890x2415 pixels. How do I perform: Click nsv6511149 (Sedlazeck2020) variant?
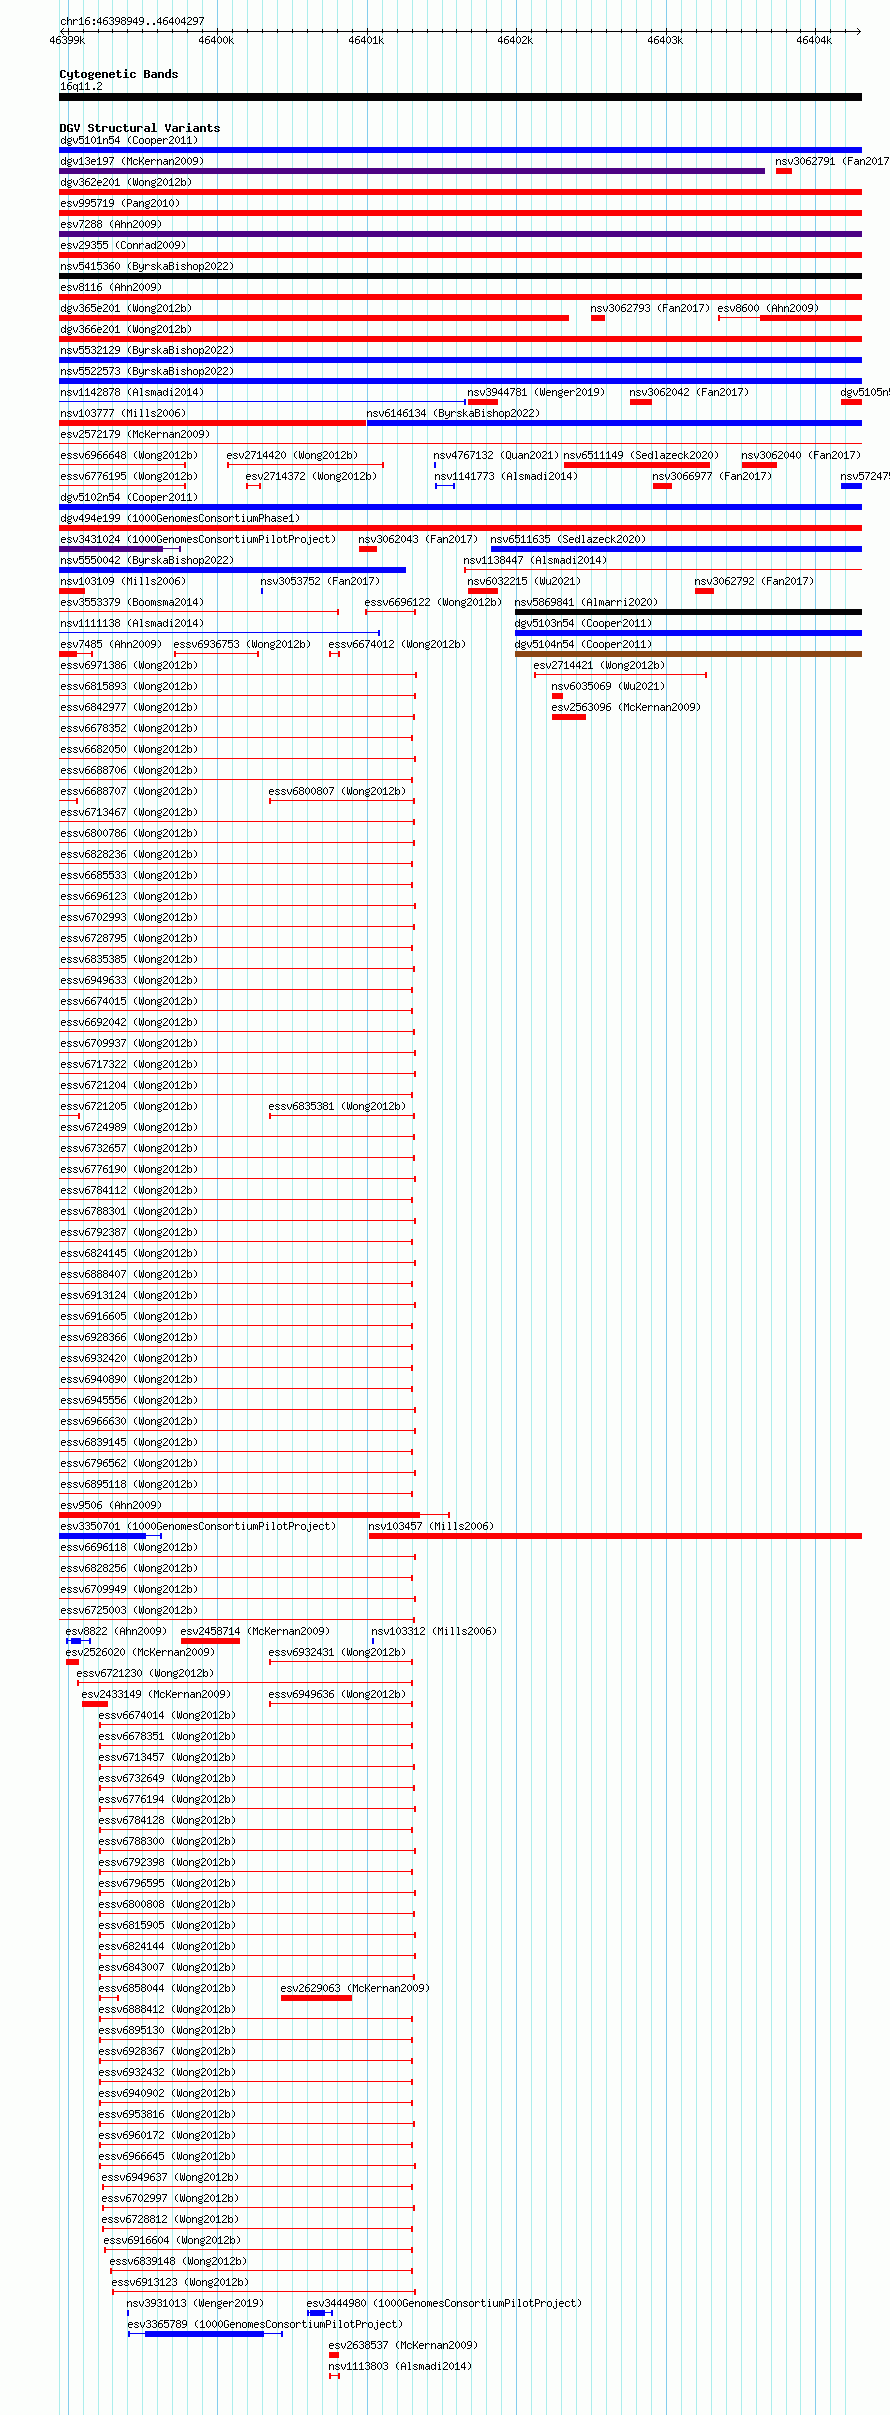pyautogui.click(x=637, y=465)
